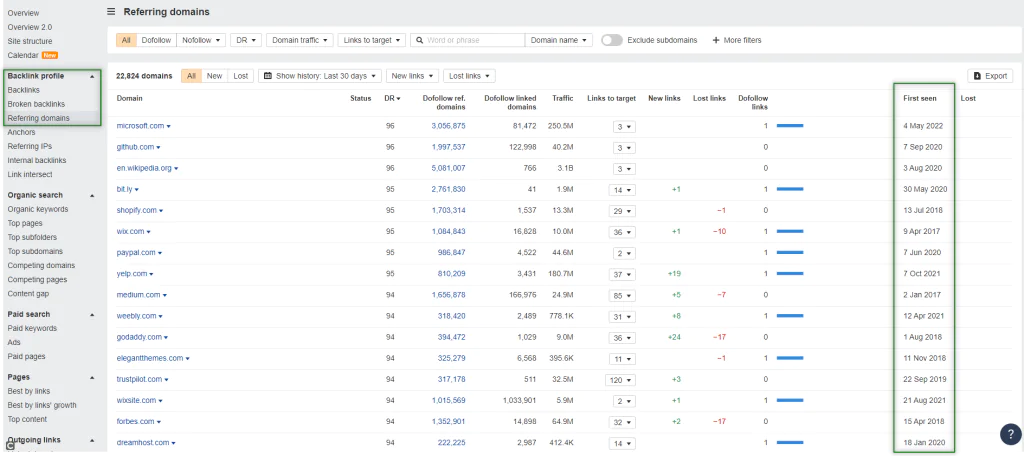Open the Lost links dropdown
This screenshot has width=1024, height=456.
pyautogui.click(x=469, y=76)
